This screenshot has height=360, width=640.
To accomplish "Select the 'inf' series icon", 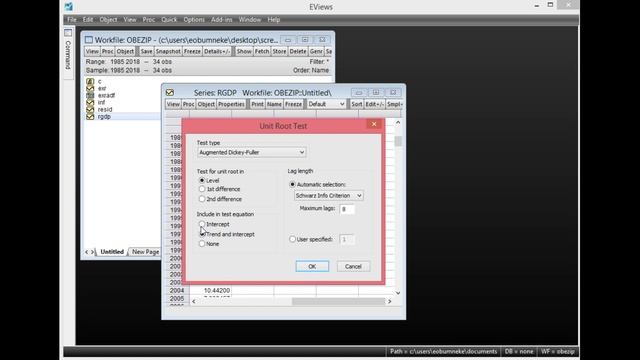I will pyautogui.click(x=90, y=102).
